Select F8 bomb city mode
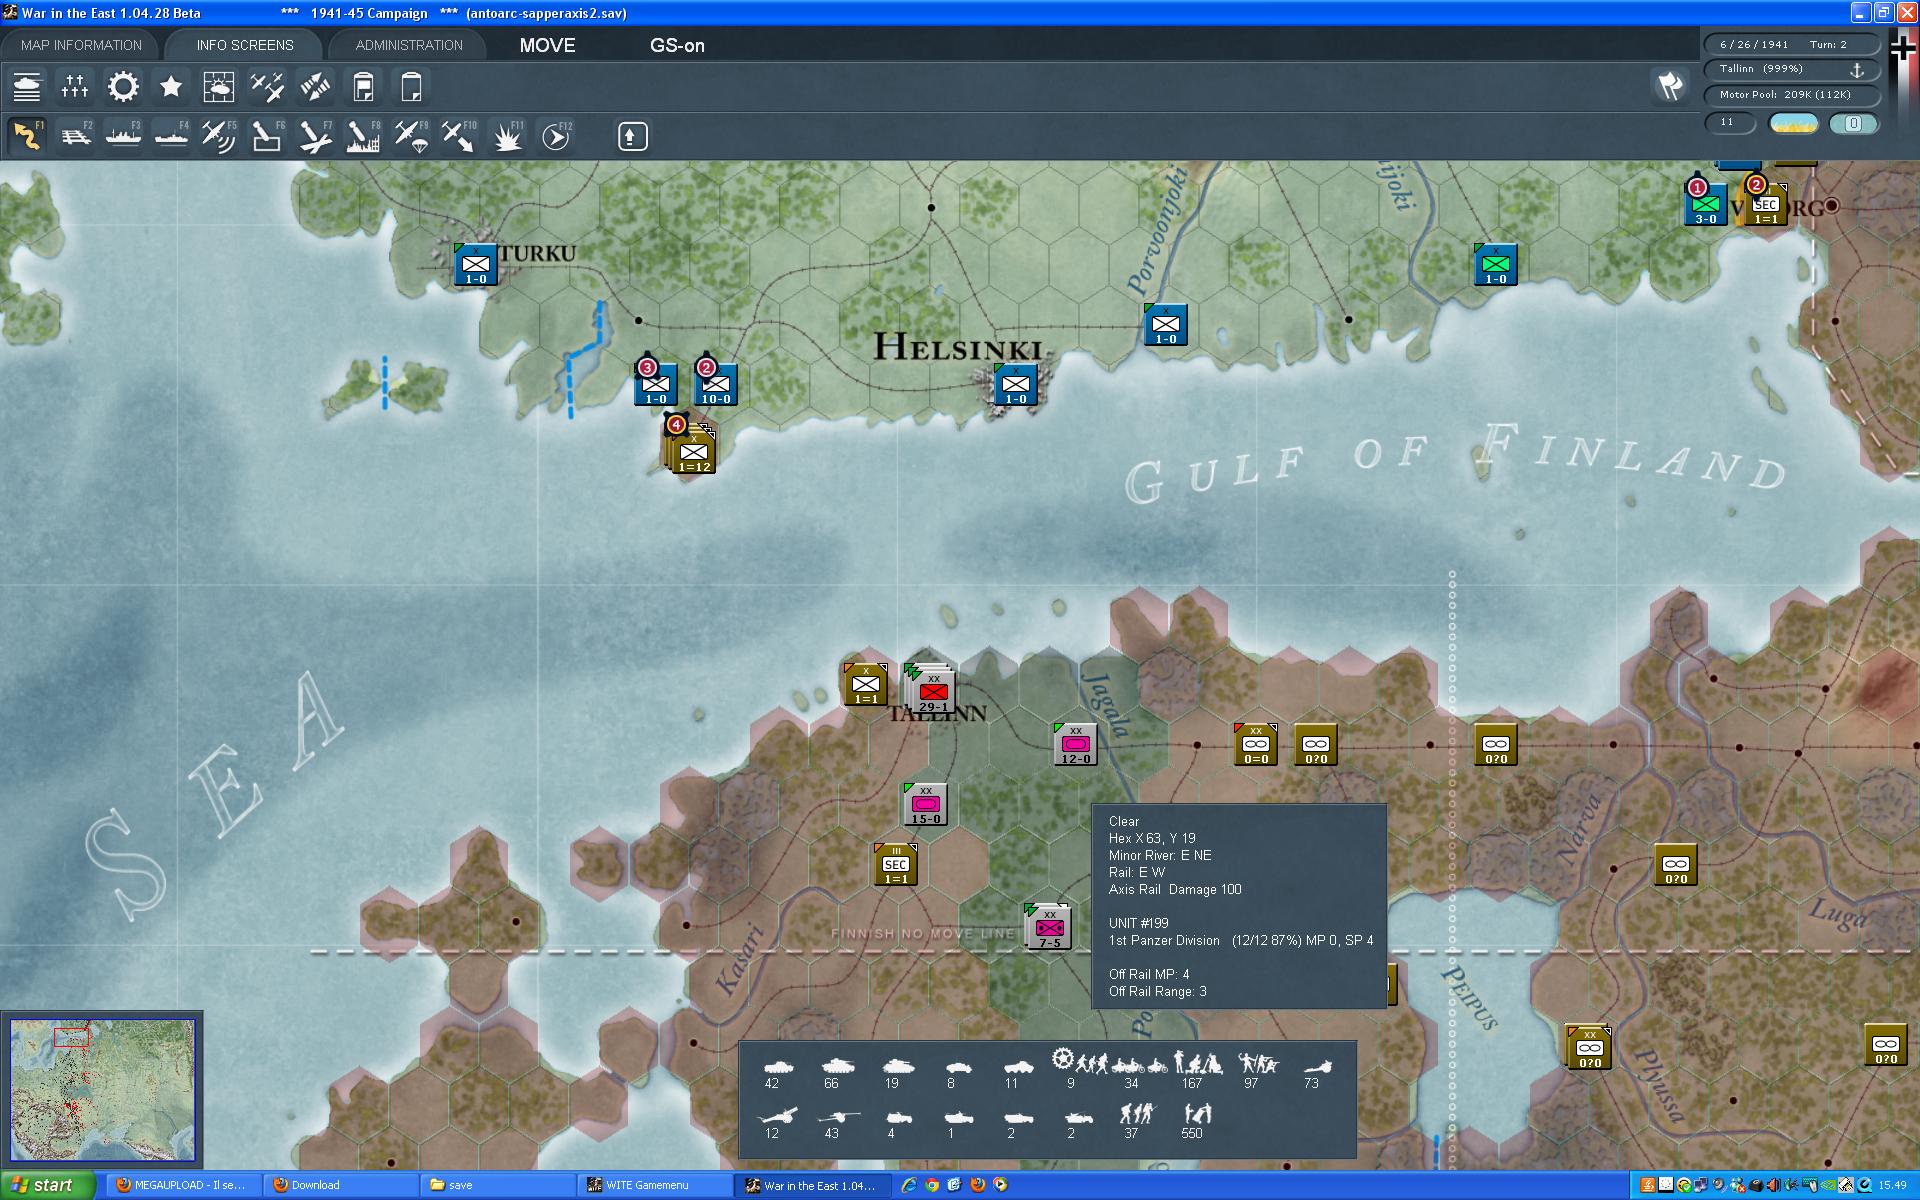1920x1200 pixels. [x=363, y=136]
